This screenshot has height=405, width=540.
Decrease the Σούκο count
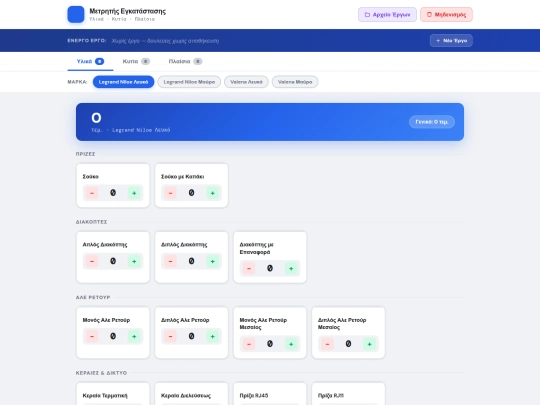pos(92,193)
